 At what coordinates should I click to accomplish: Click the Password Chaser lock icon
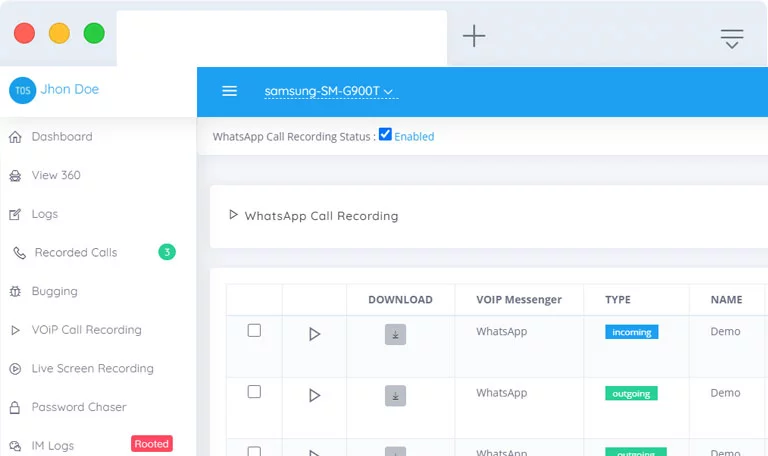[15, 408]
